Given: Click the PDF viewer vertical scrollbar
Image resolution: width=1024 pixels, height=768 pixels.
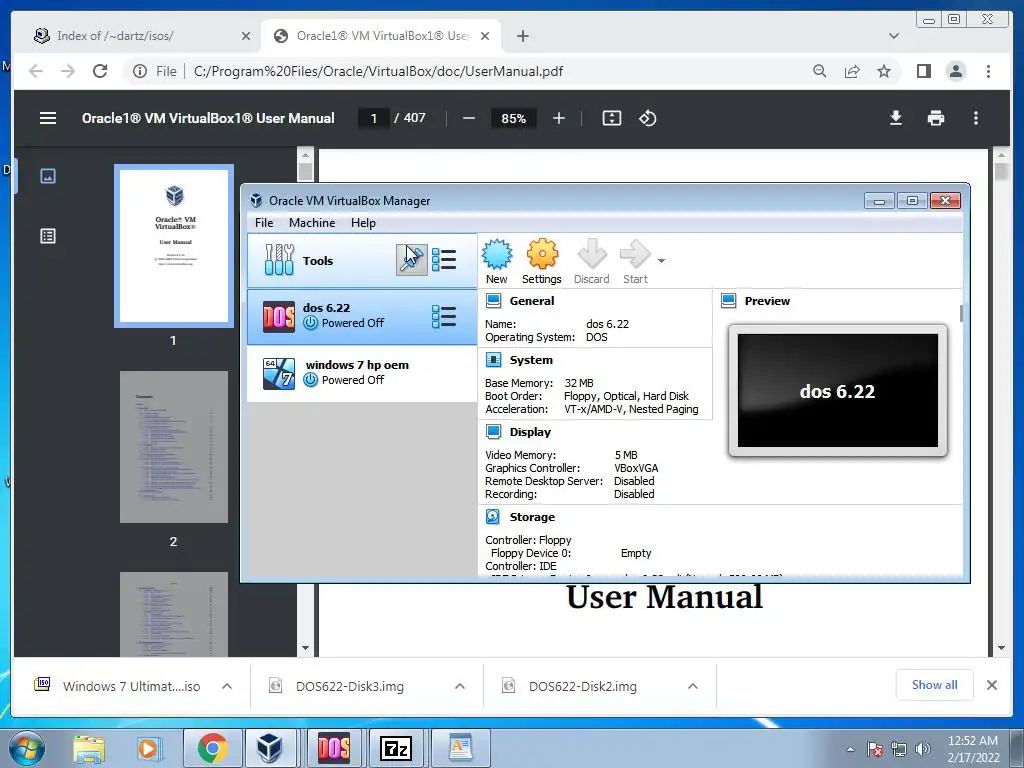Looking at the screenshot, I should point(1001,401).
